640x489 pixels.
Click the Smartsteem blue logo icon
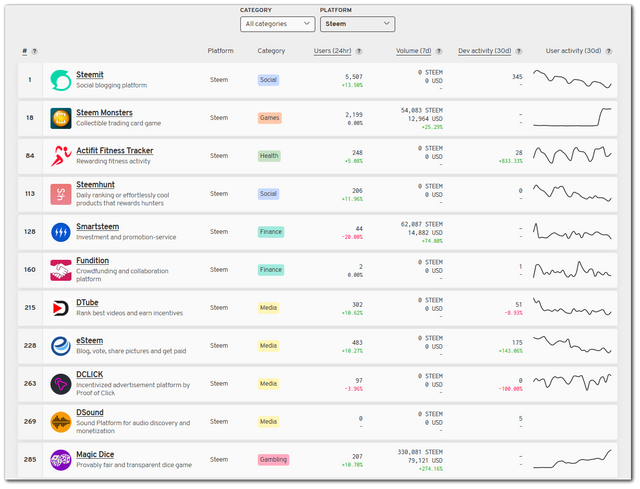click(x=61, y=232)
